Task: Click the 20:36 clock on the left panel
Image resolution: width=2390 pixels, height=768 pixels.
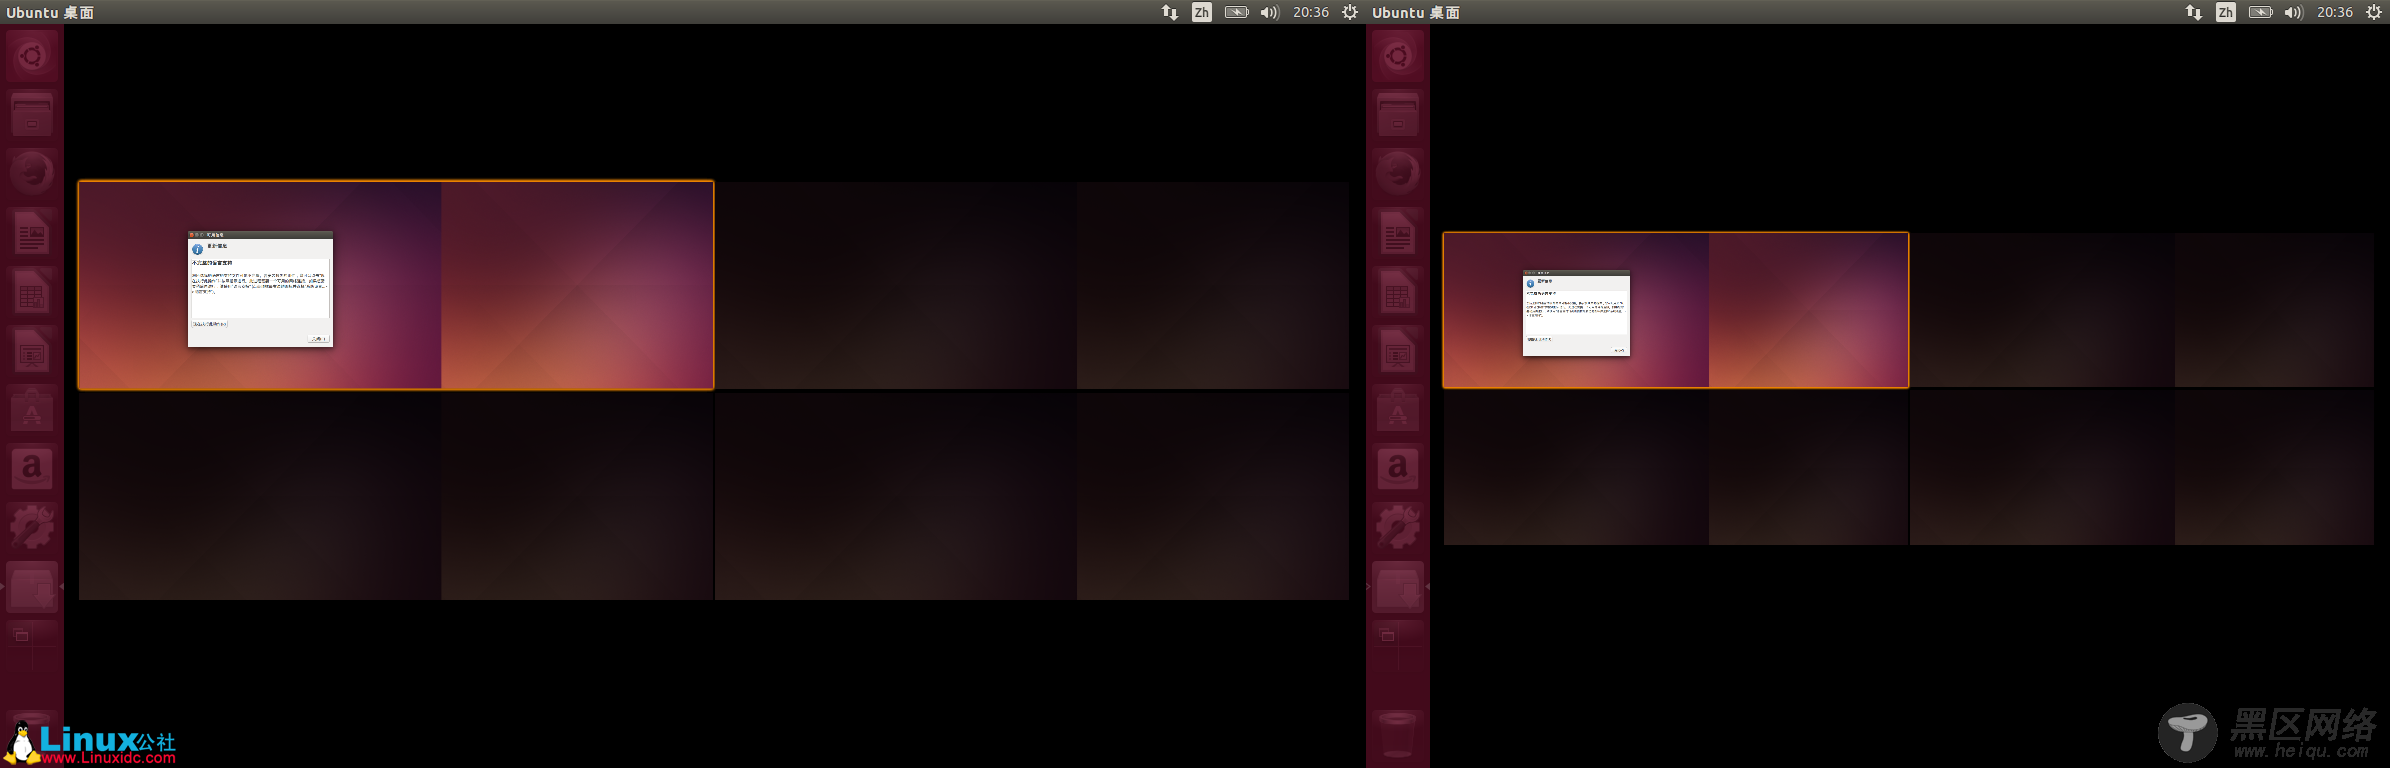Action: click(x=1310, y=12)
